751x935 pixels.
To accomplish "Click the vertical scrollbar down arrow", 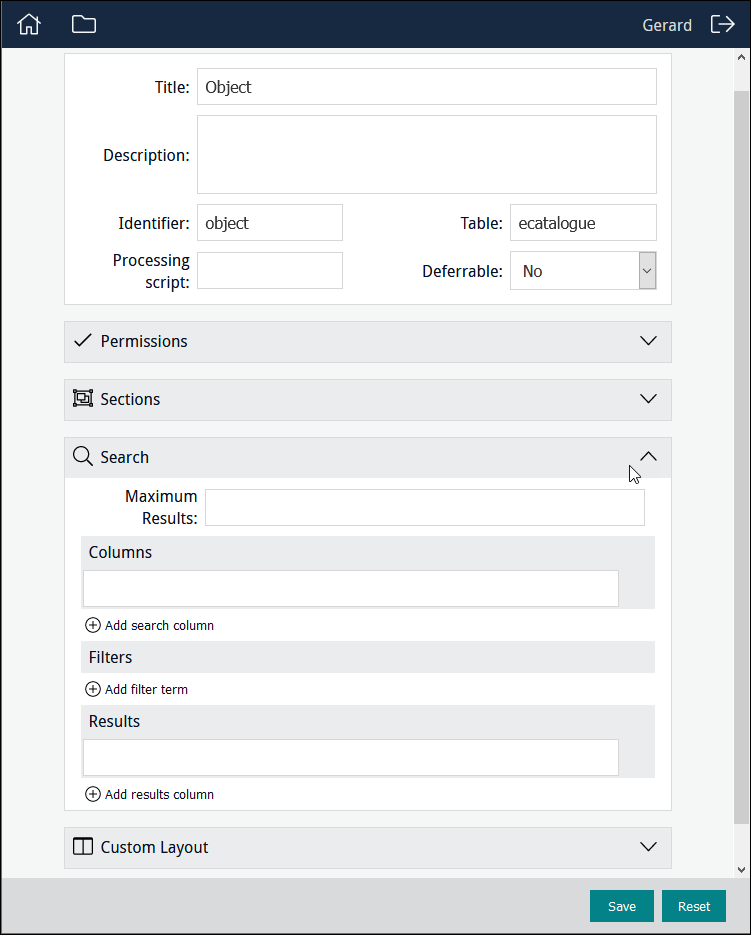I will point(741,870).
